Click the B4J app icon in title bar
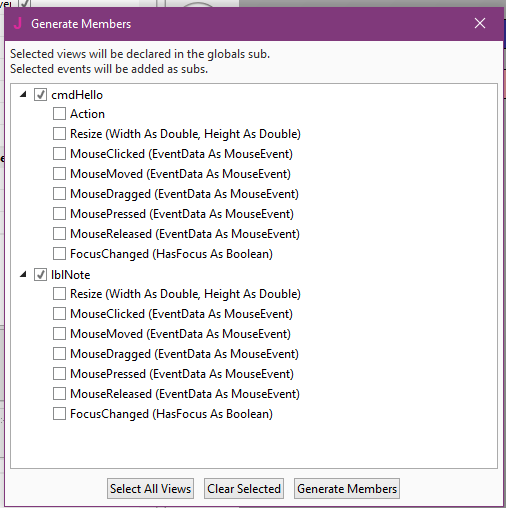The width and height of the screenshot is (506, 508). [18, 24]
